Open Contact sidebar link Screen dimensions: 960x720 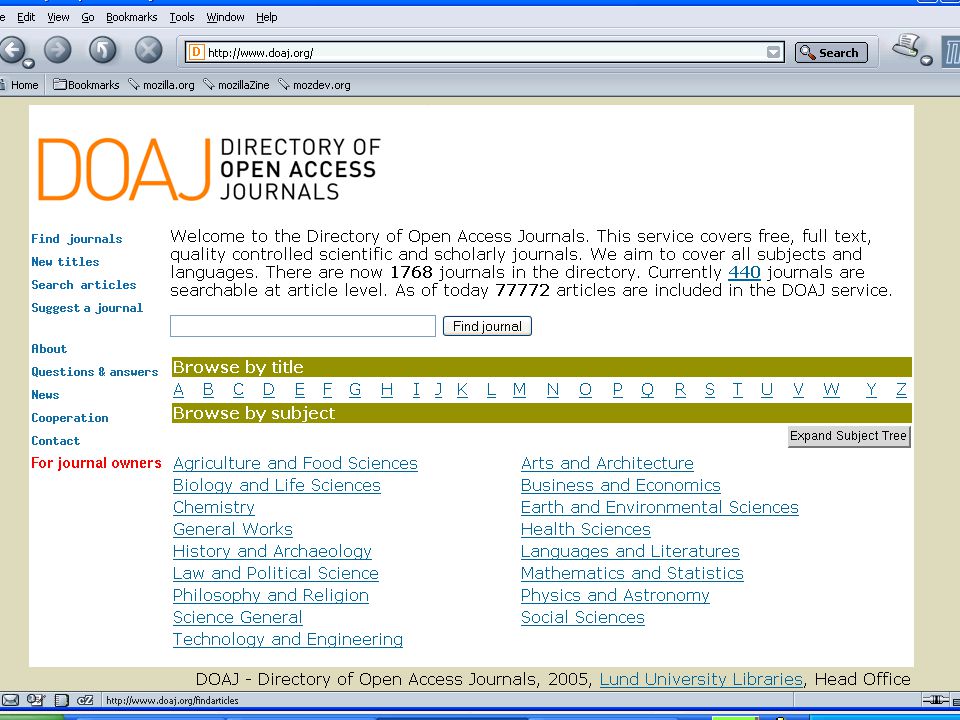[56, 441]
